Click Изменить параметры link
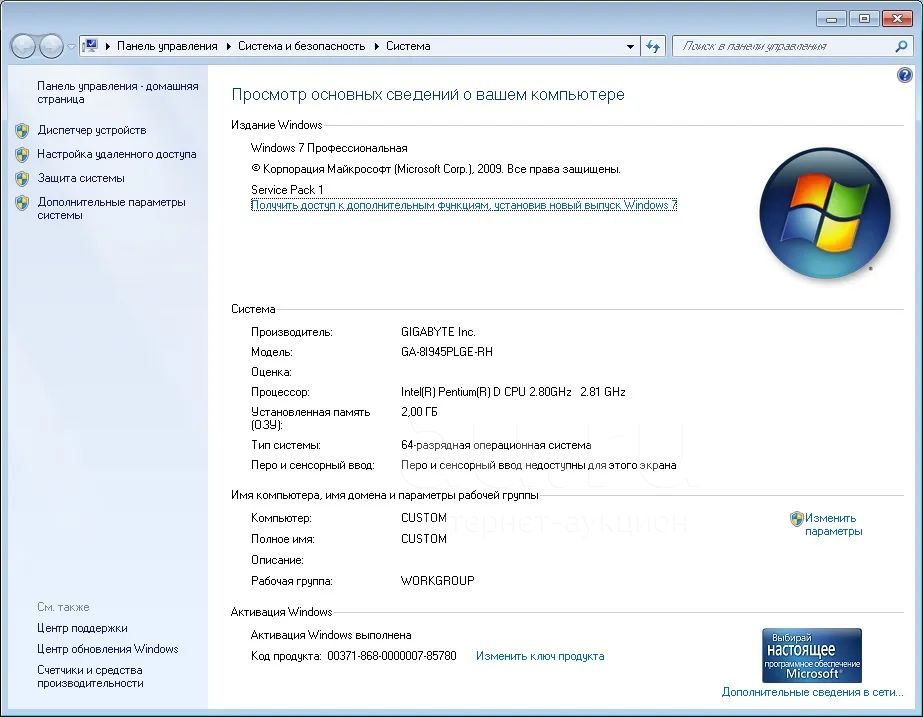The height and width of the screenshot is (717, 923). [x=834, y=525]
